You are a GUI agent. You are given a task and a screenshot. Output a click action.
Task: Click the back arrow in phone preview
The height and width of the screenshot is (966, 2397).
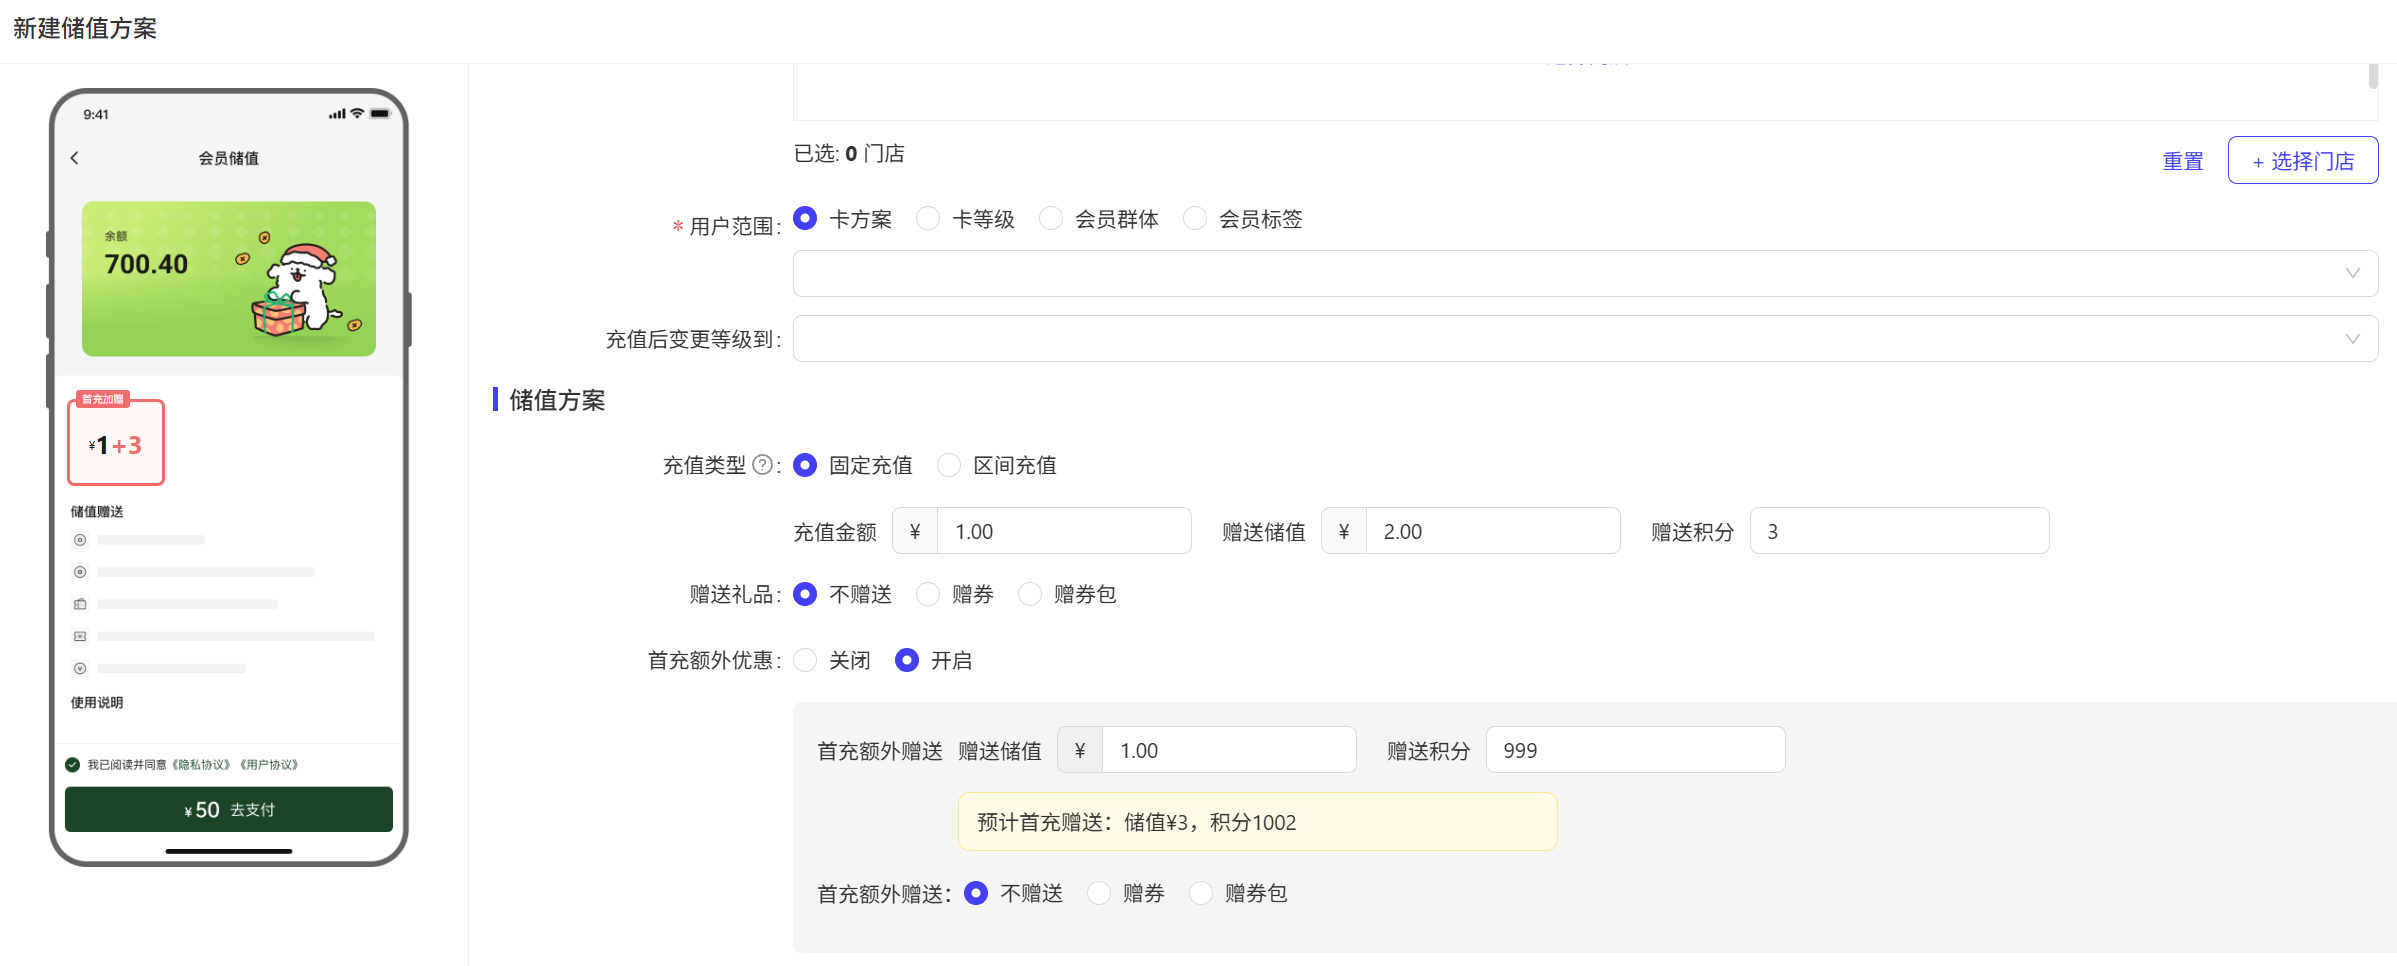tap(75, 158)
